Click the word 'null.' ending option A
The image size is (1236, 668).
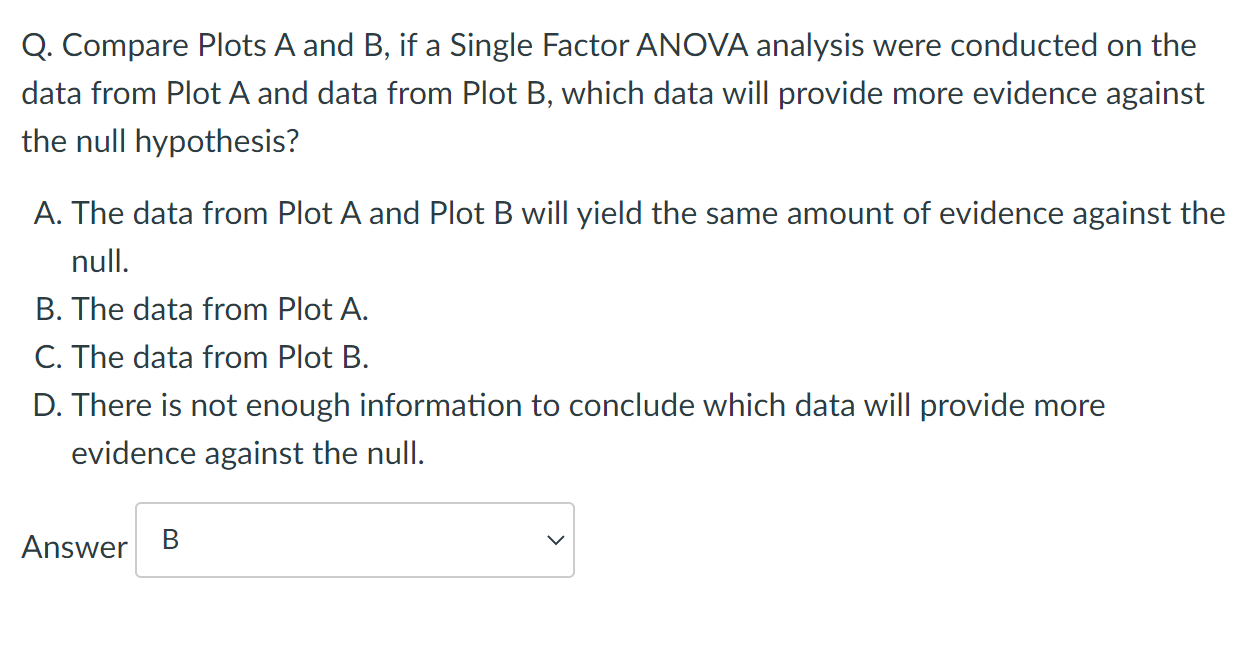pyautogui.click(x=100, y=261)
